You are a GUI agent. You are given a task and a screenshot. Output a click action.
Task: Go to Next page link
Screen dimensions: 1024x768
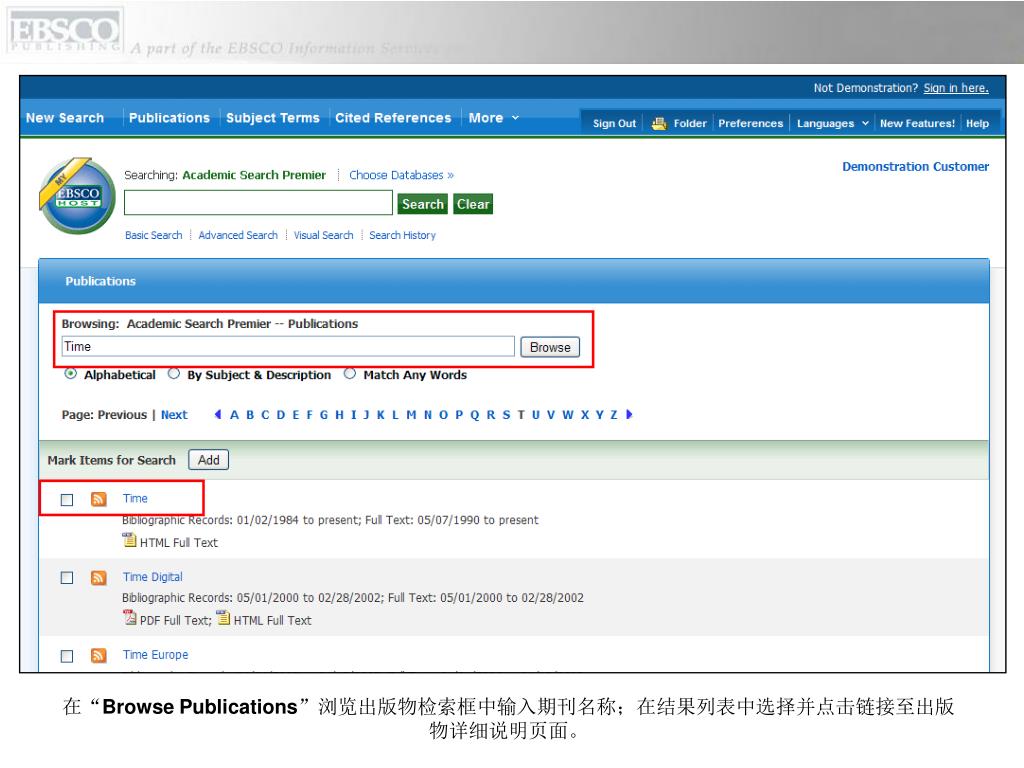(174, 415)
